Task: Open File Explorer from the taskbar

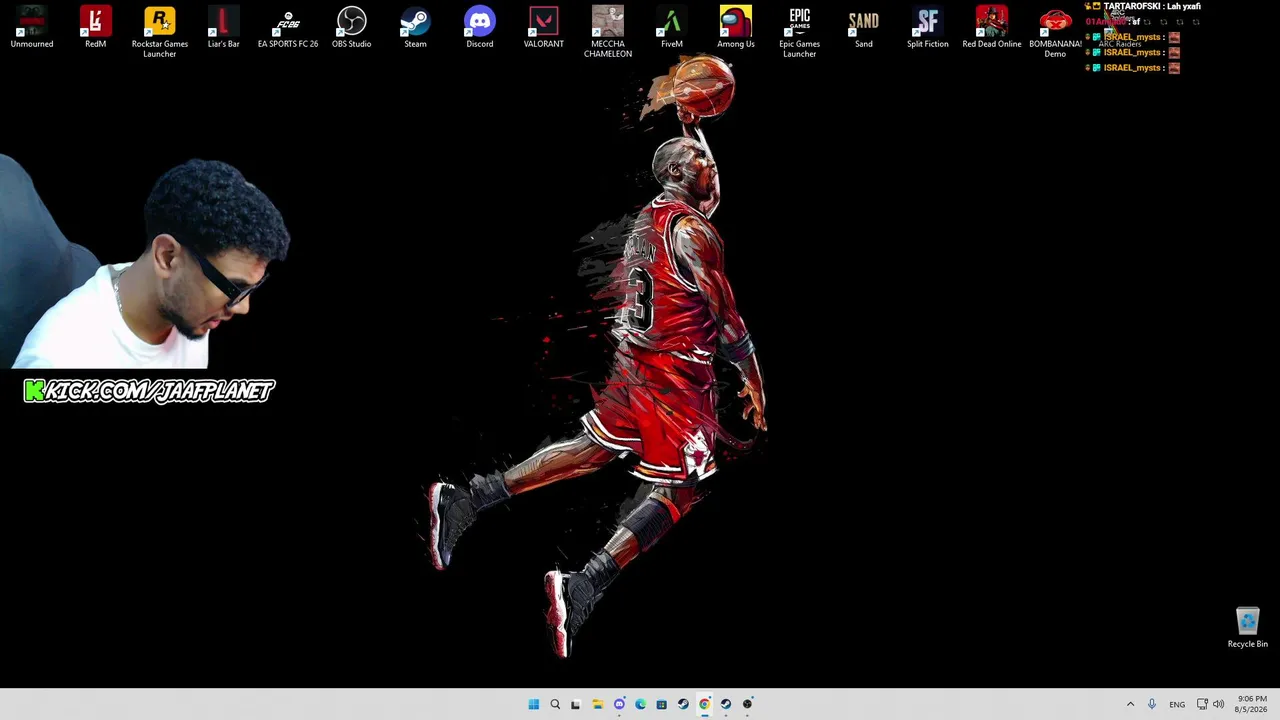Action: (598, 704)
